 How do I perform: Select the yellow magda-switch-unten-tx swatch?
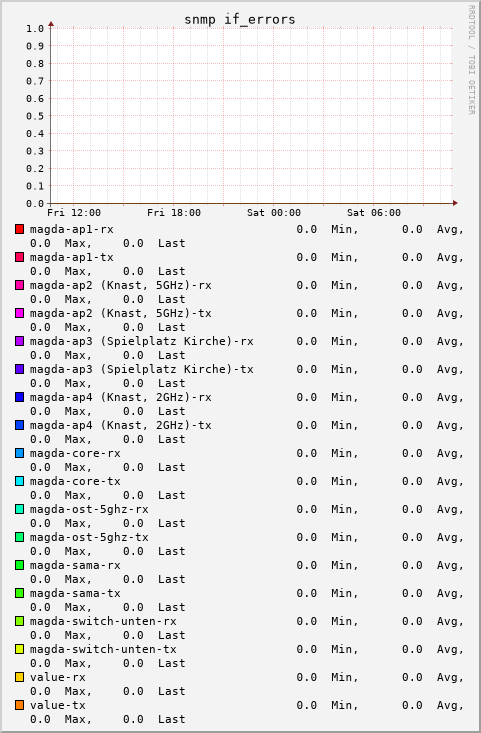tap(19, 649)
